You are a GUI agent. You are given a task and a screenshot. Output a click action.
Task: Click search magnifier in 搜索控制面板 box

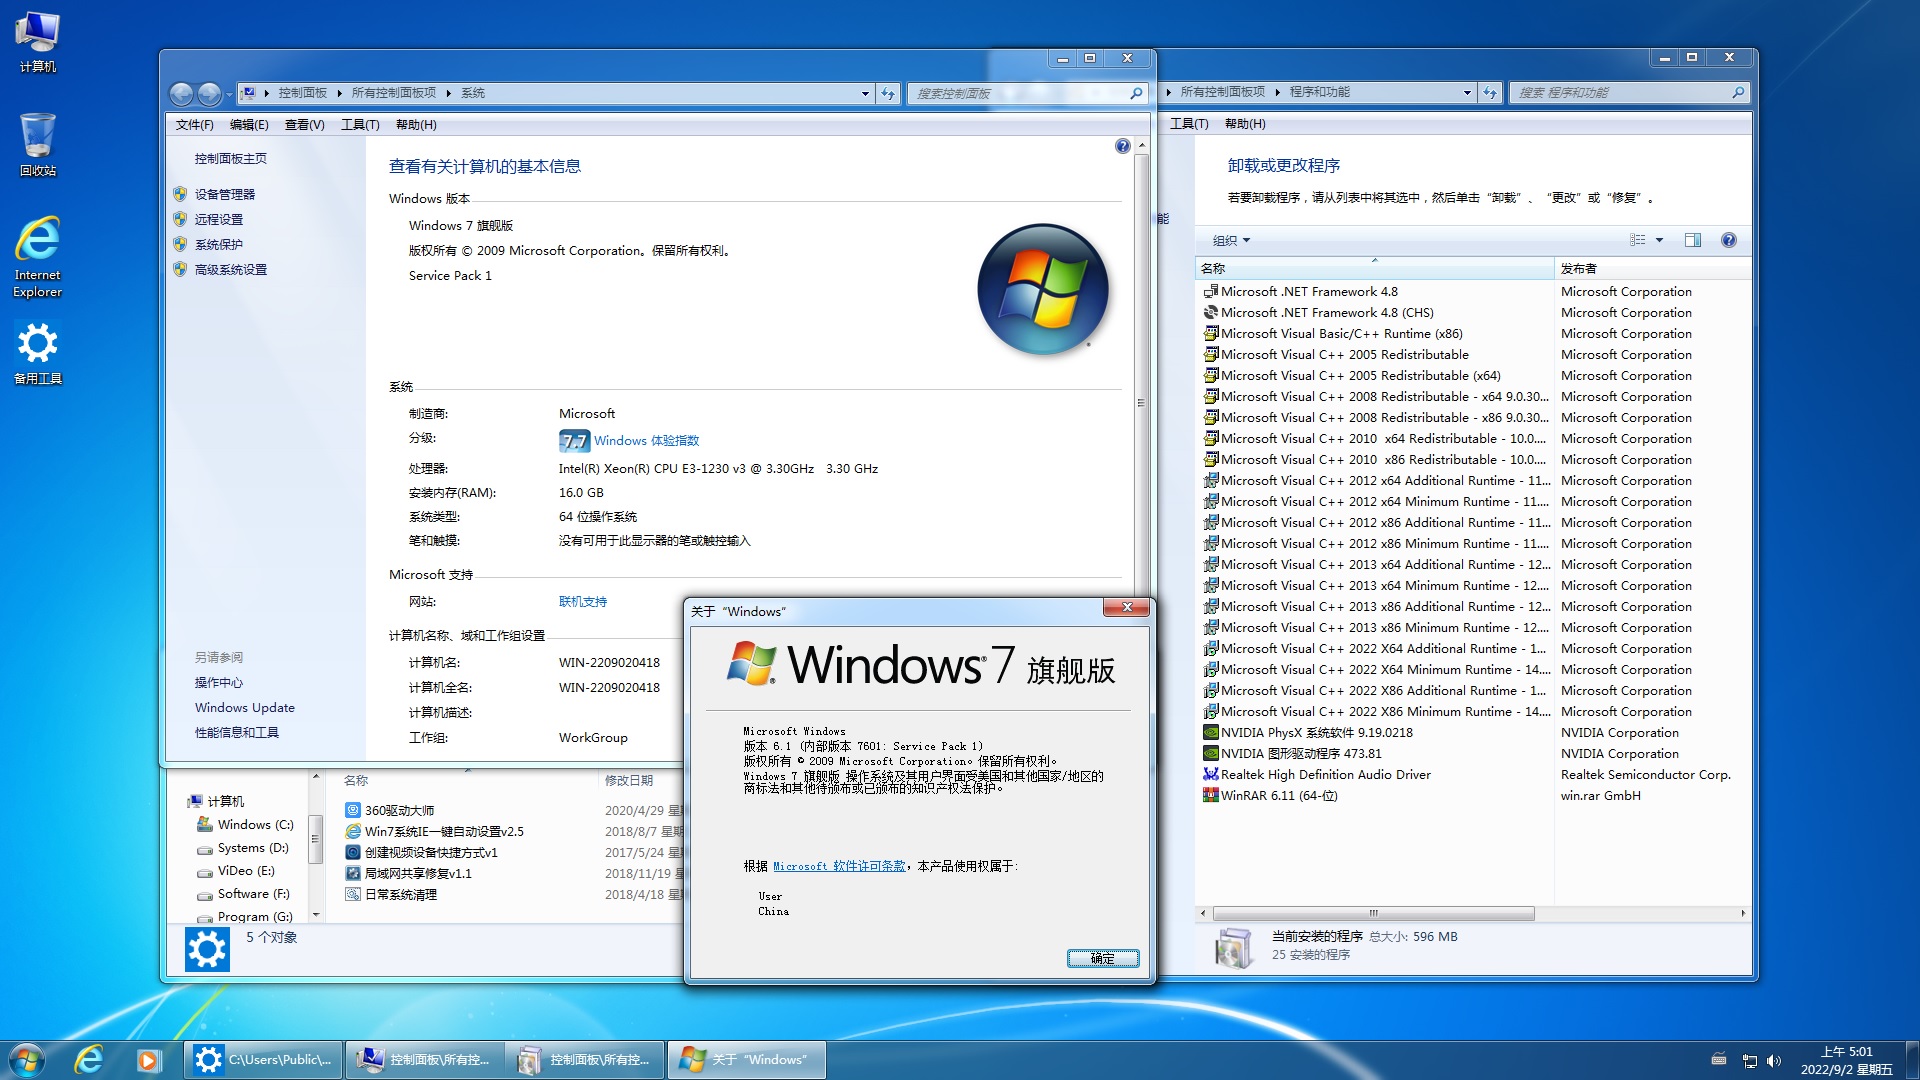tap(1136, 93)
